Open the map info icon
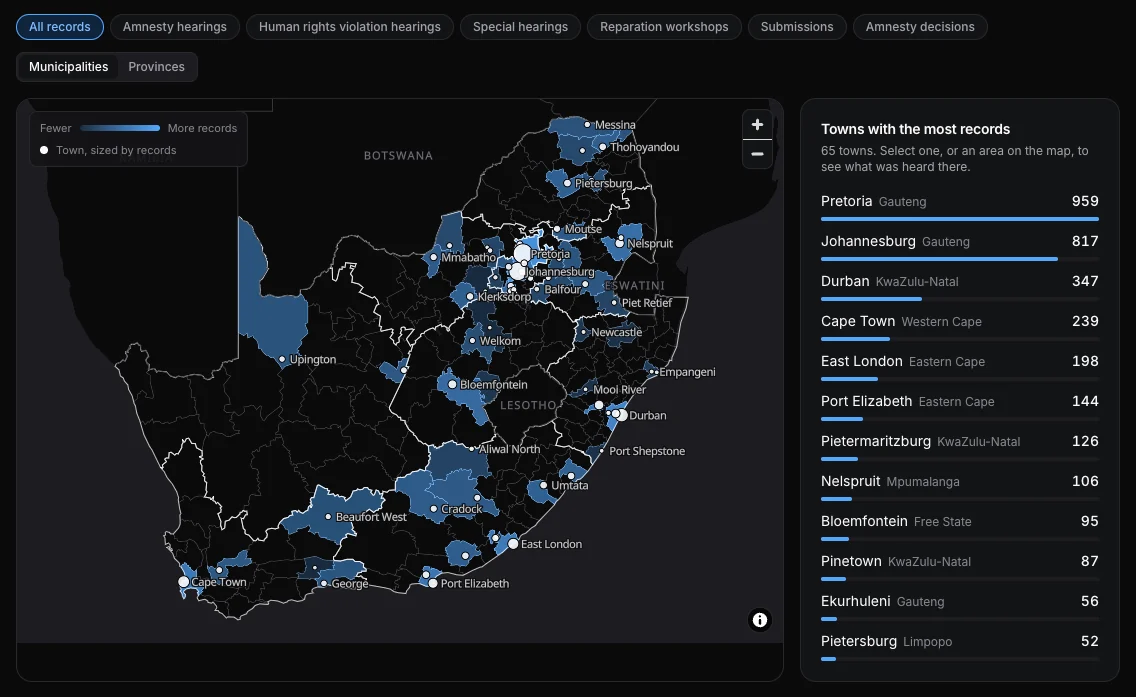This screenshot has width=1136, height=697. click(759, 620)
